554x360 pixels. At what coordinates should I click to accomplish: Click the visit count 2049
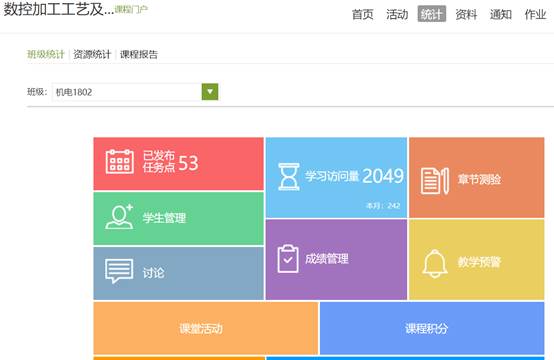pos(383,176)
